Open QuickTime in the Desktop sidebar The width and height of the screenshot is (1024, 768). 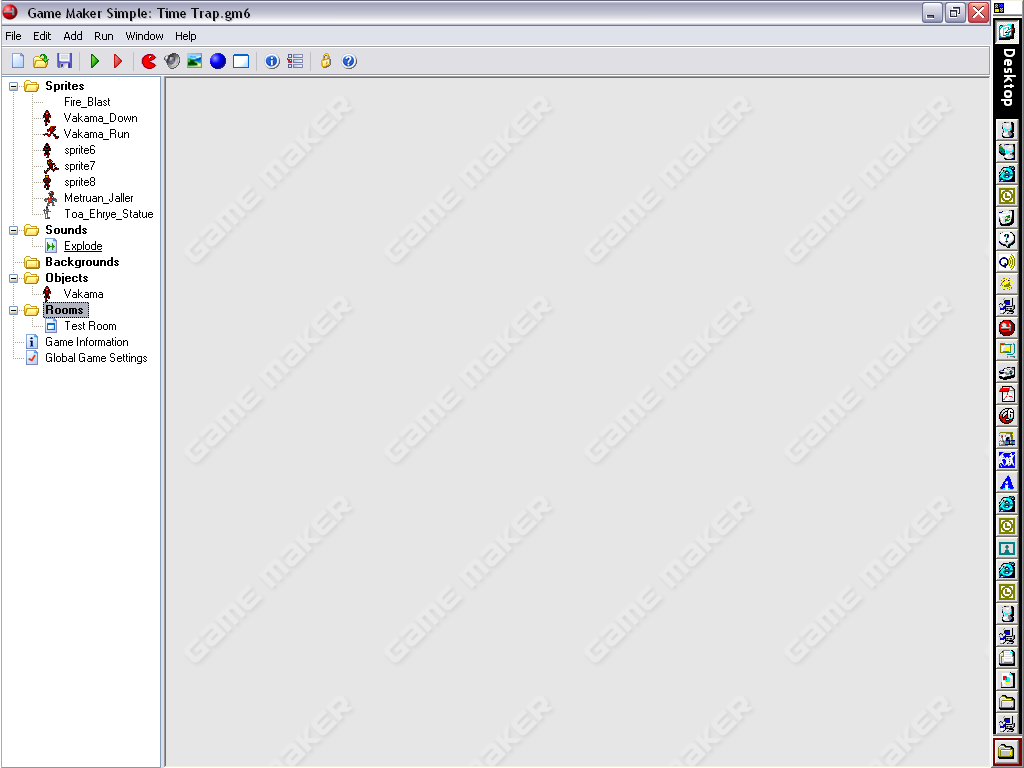pyautogui.click(x=1007, y=262)
